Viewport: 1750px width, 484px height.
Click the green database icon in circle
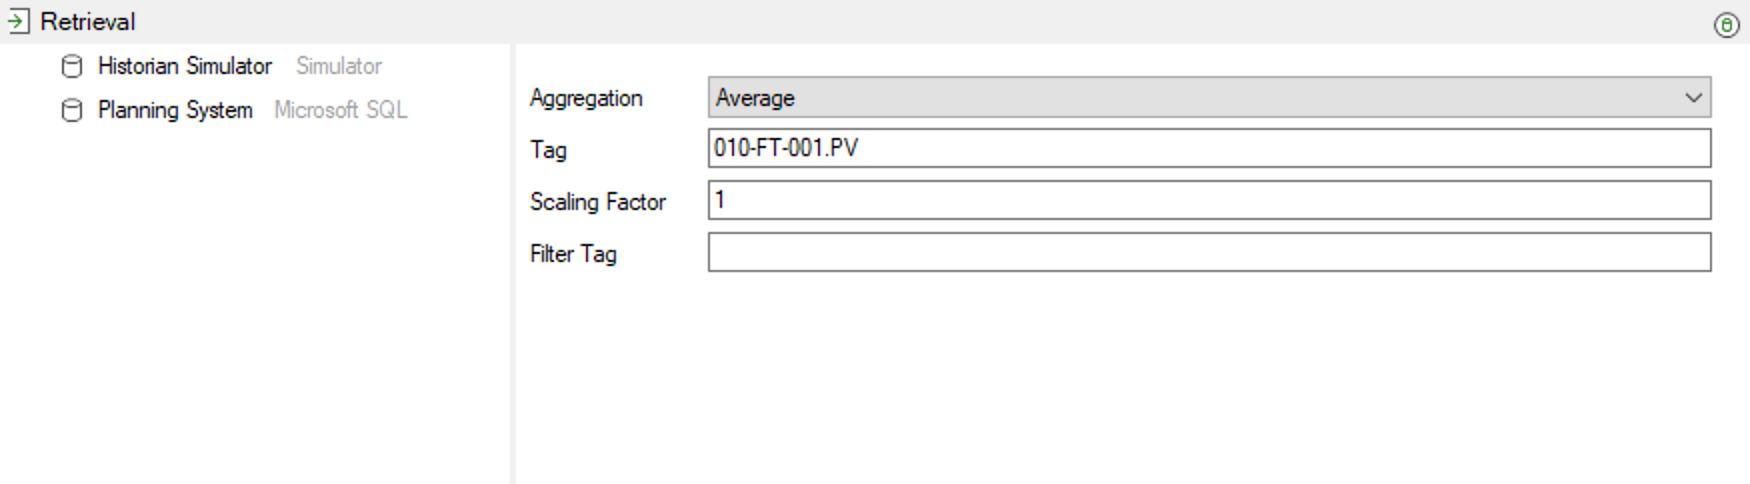pos(1726,25)
